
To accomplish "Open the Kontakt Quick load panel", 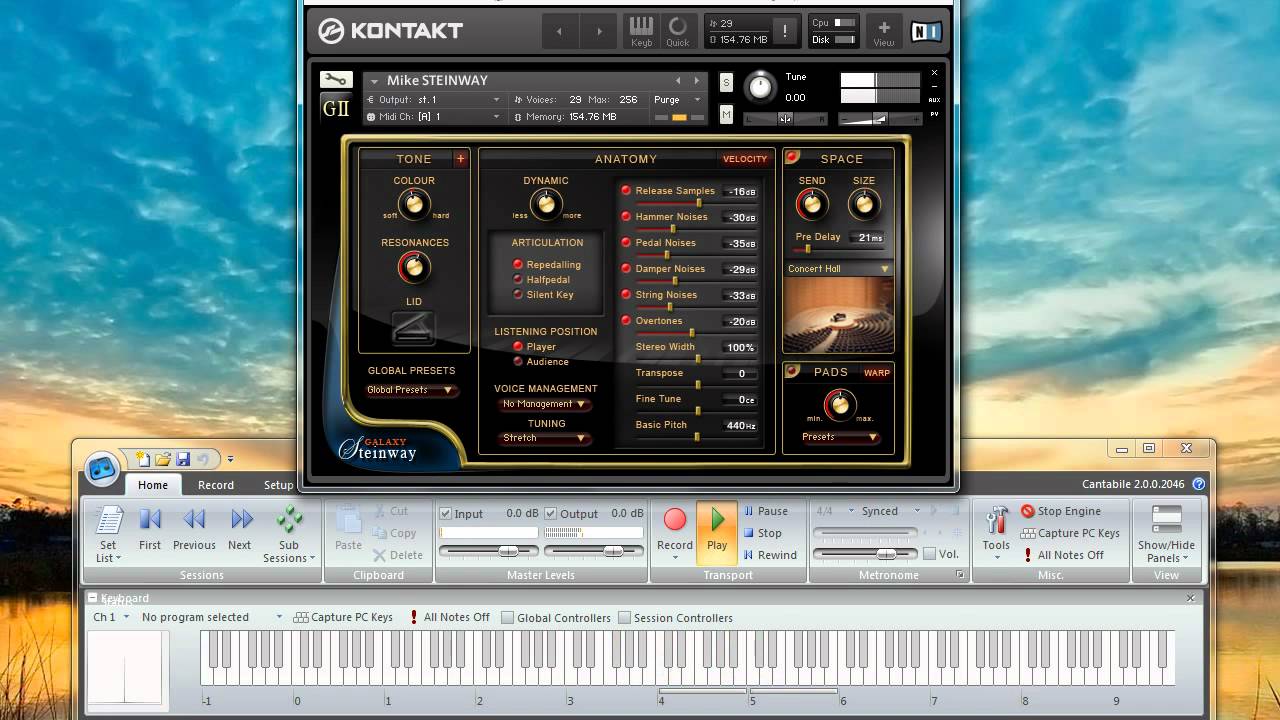I will (678, 31).
